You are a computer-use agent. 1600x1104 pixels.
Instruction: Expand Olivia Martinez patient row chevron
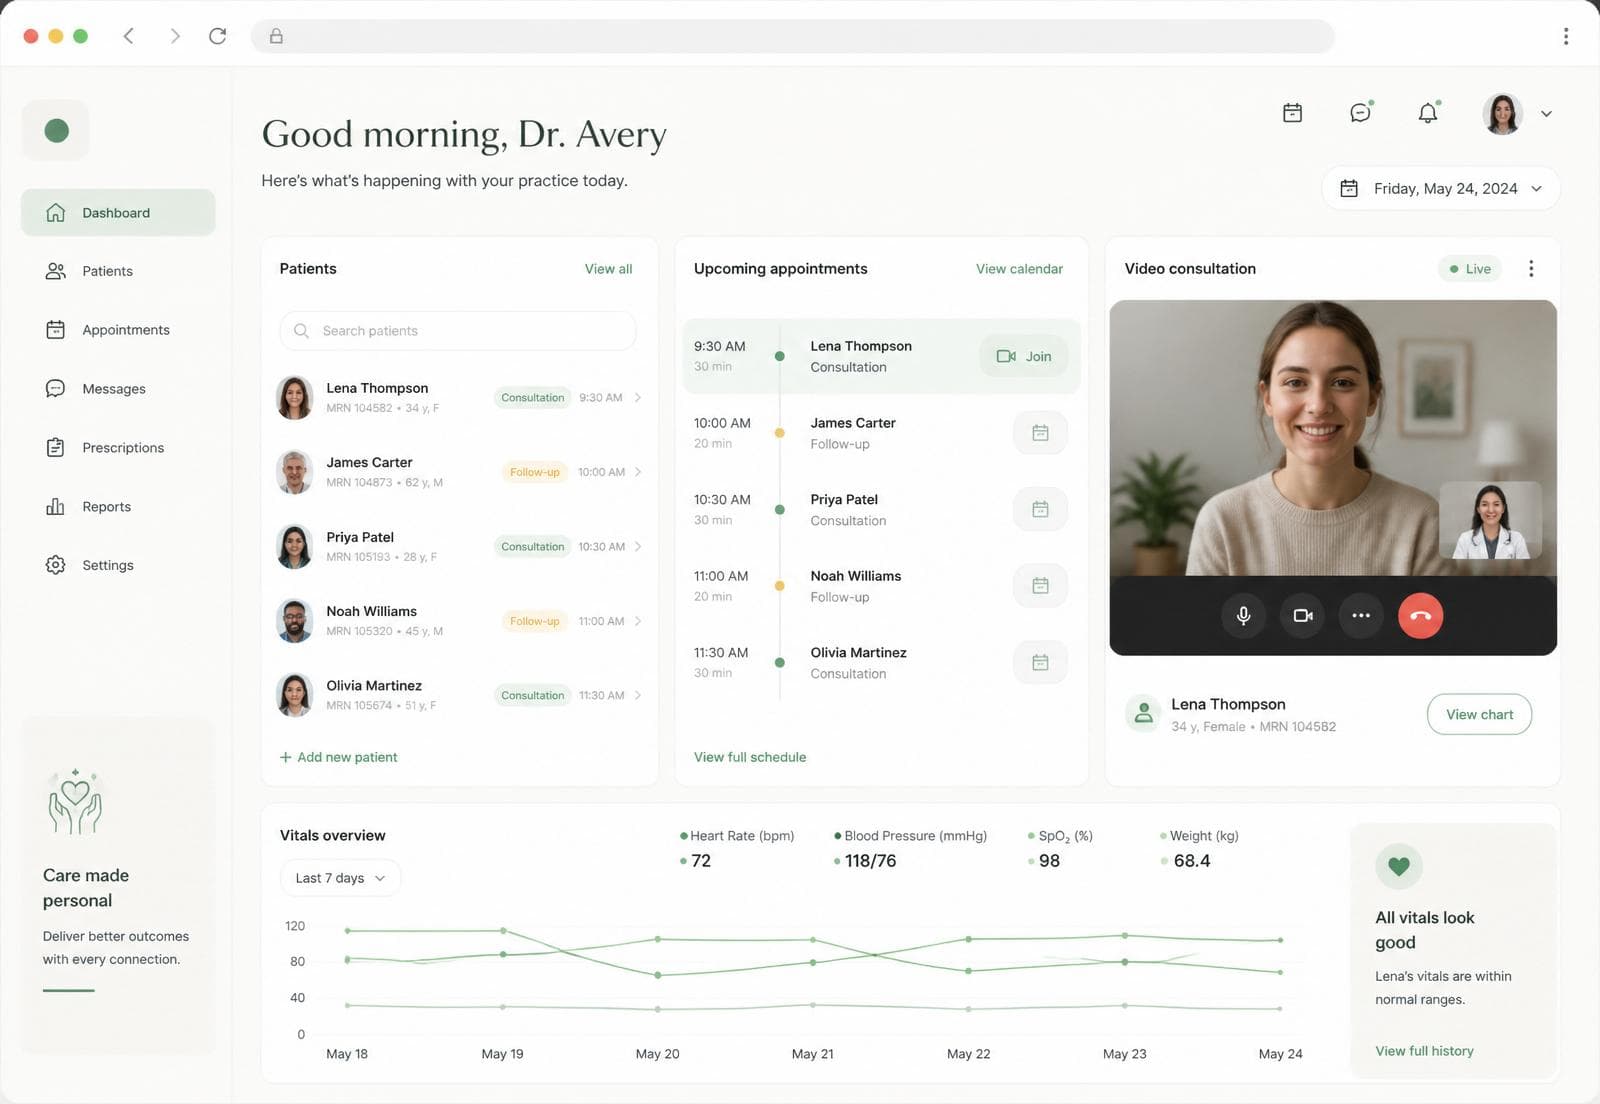(x=638, y=696)
